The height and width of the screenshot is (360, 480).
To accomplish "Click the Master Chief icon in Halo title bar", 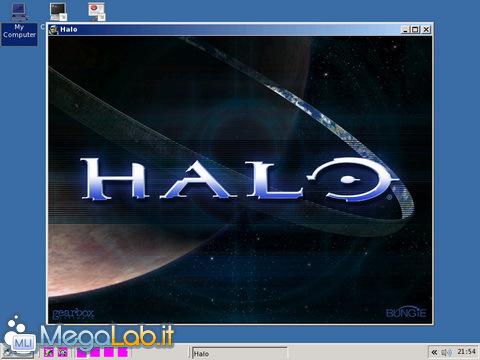I will 53,30.
